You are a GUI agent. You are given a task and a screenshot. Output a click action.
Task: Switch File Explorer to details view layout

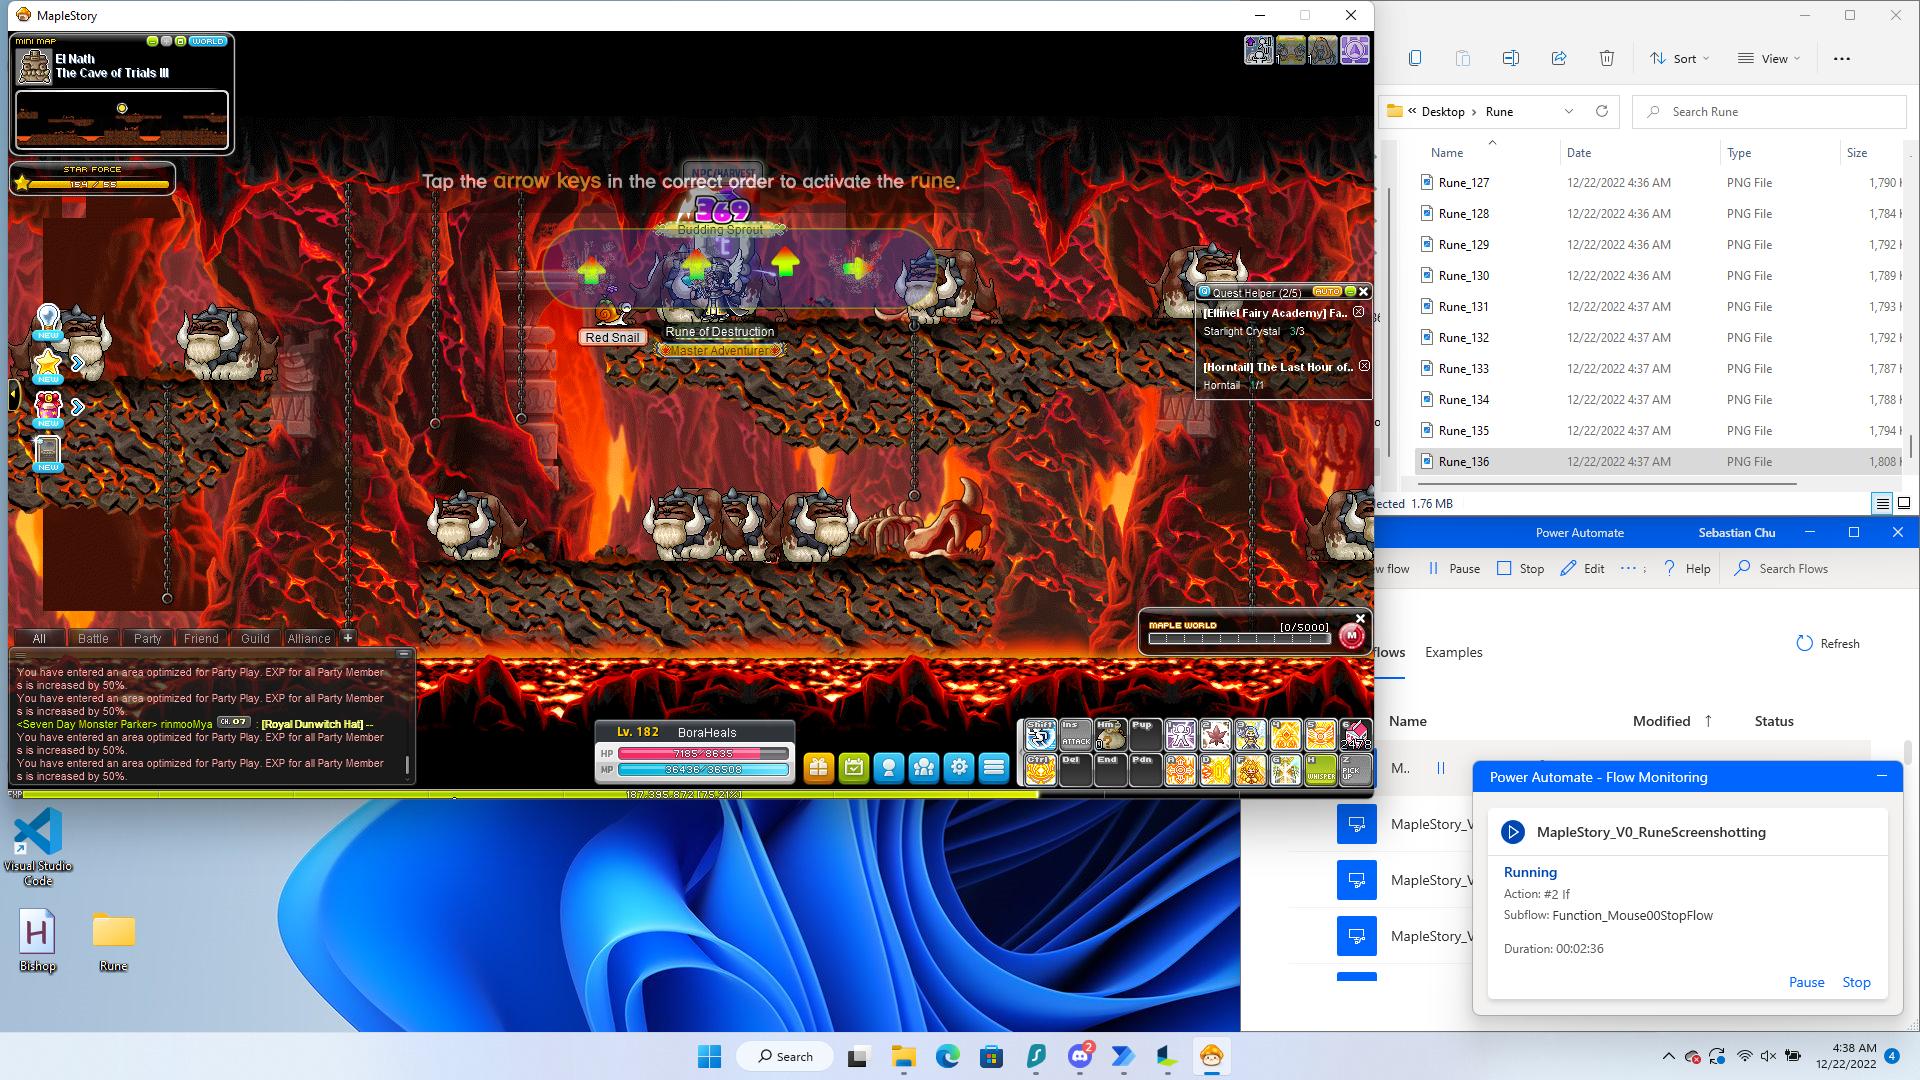(1882, 504)
